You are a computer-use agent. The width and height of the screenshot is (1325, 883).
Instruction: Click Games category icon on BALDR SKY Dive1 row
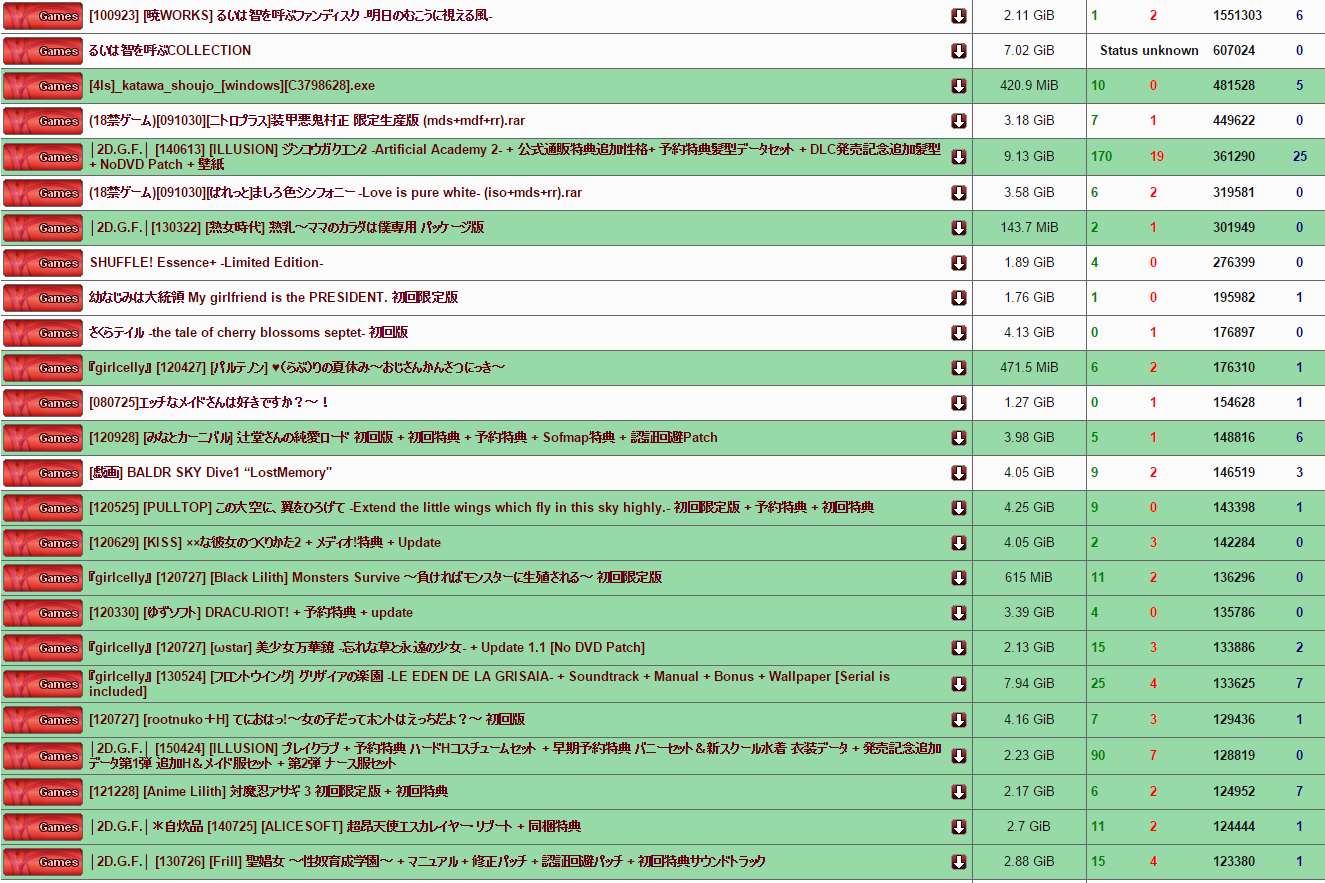[x=43, y=473]
